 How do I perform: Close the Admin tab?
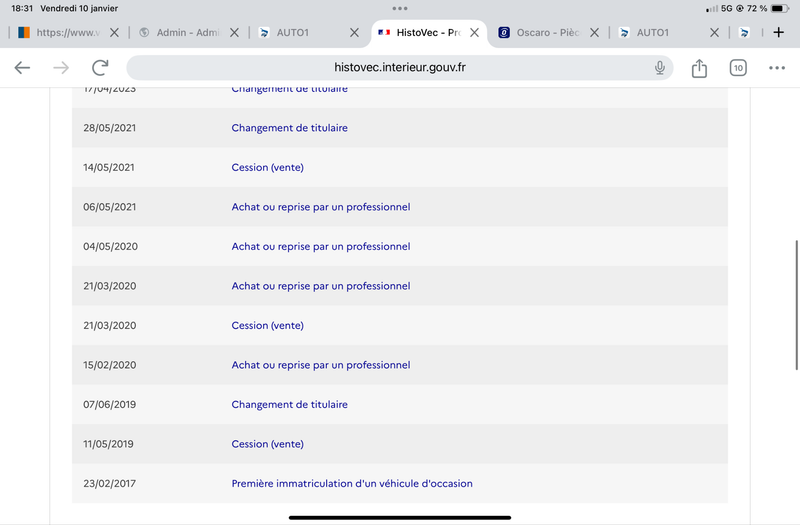pos(234,33)
